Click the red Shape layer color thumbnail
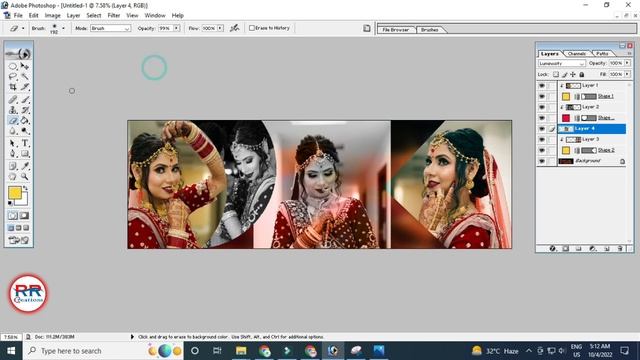Image resolution: width=640 pixels, height=360 pixels. (x=566, y=118)
